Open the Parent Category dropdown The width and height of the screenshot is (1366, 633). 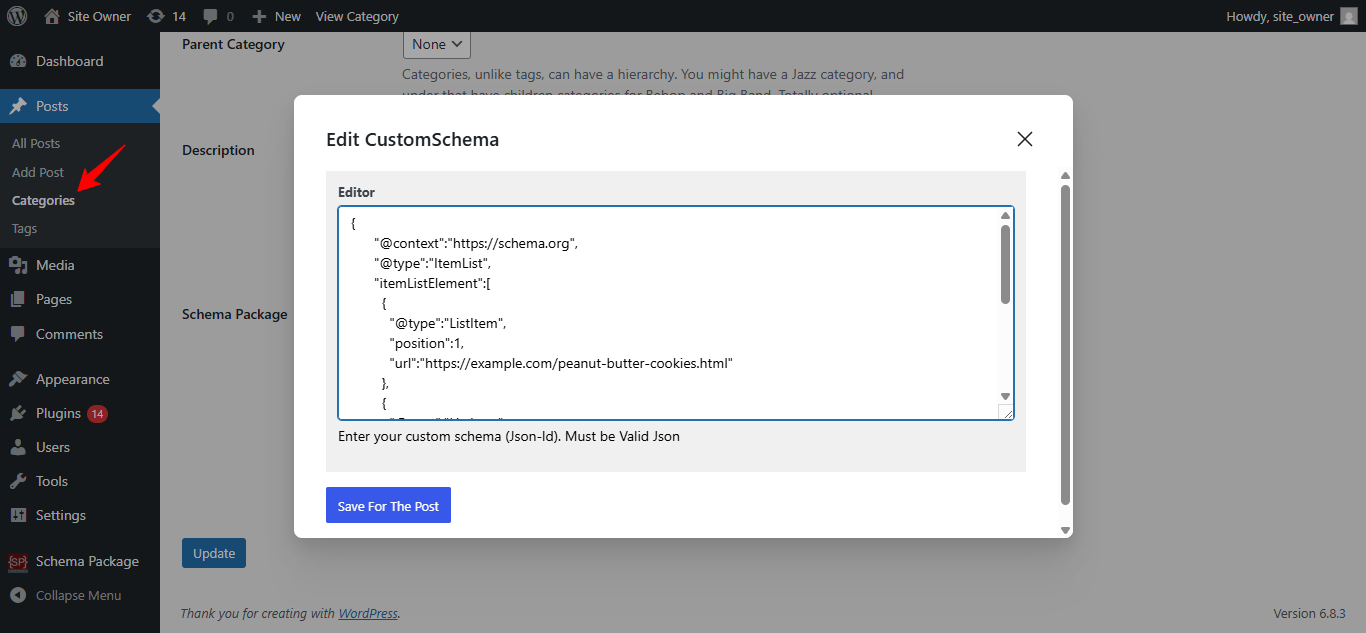(436, 44)
